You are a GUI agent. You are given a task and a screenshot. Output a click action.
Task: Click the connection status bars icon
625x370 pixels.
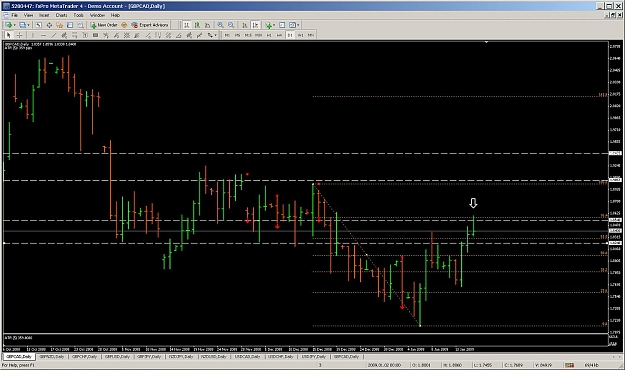pos(570,365)
